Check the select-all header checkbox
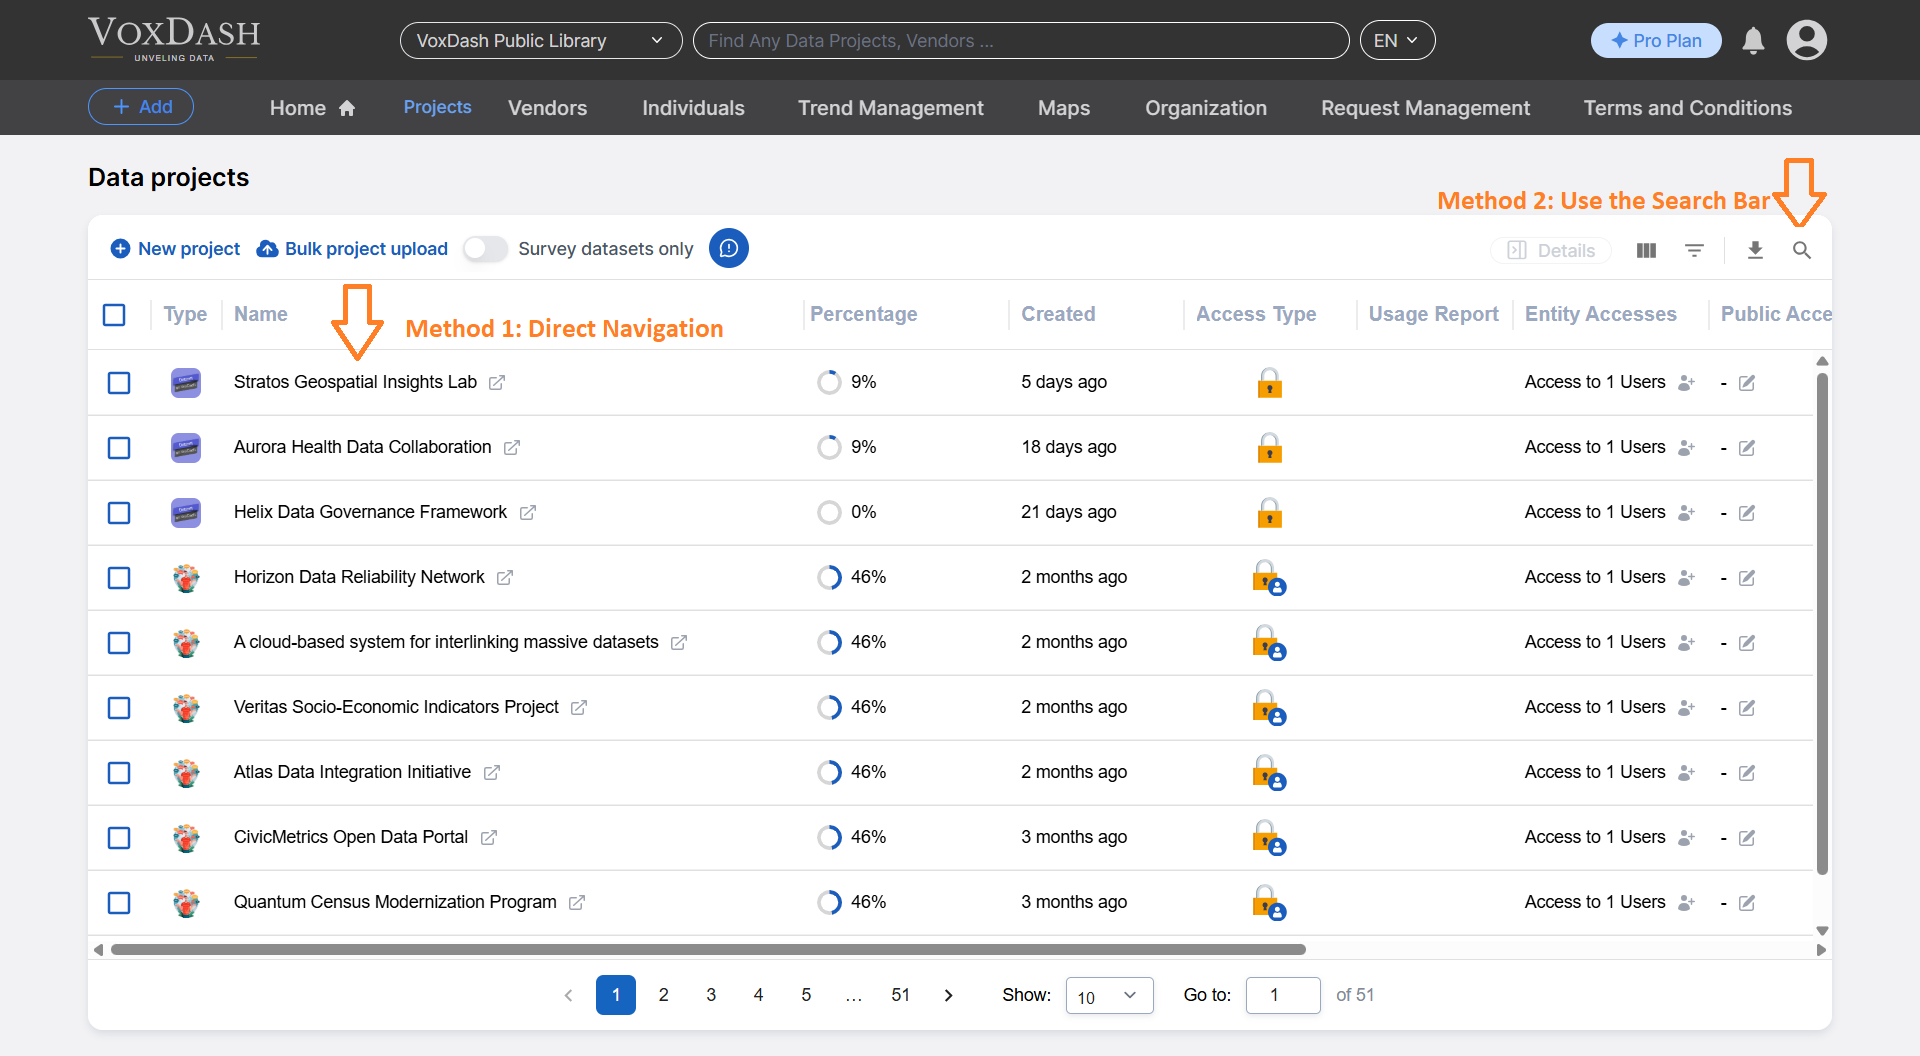Image resolution: width=1920 pixels, height=1056 pixels. (115, 315)
